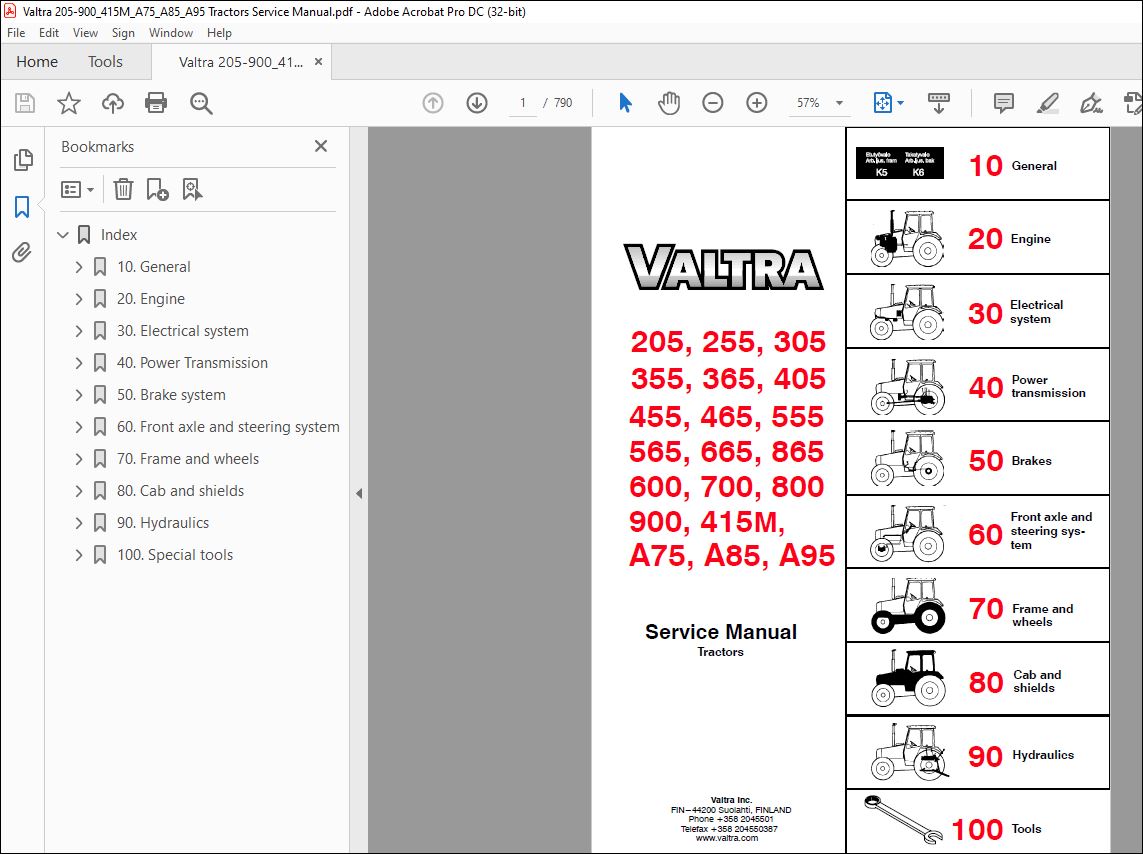
Task: Zoom in with the plus icon
Action: point(757,103)
